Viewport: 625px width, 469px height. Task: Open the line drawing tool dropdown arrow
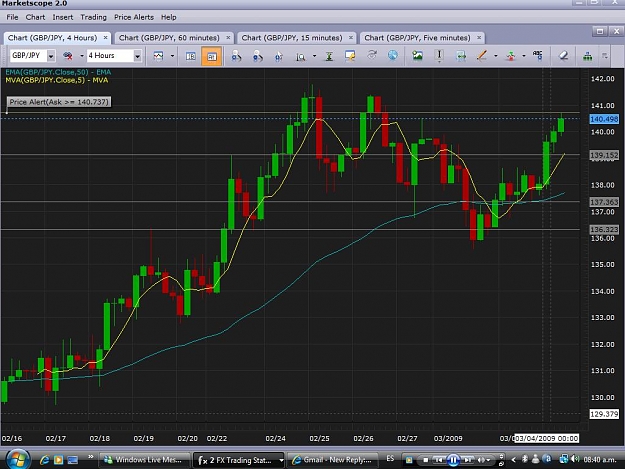coord(495,56)
